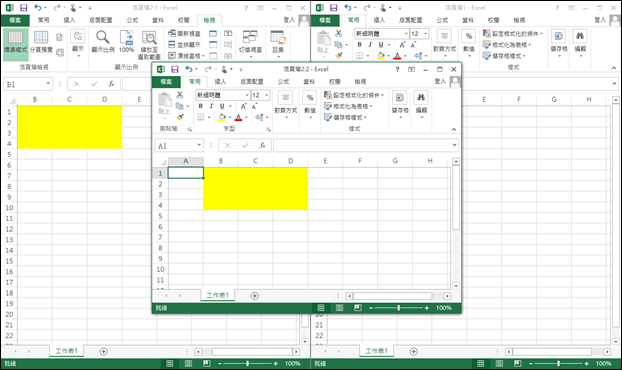Click 縮放至選取範圍 zoom to selection icon

coord(149,45)
